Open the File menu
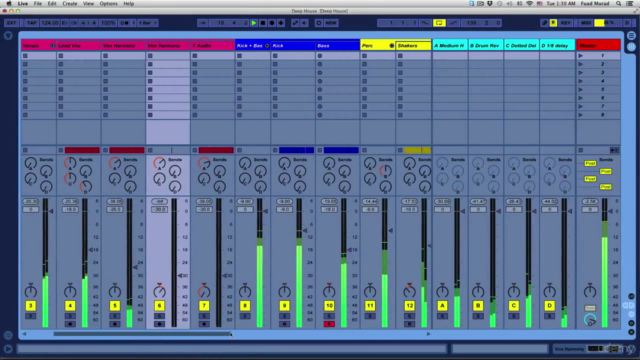Screen dimensions: 640x360 point(38,4)
